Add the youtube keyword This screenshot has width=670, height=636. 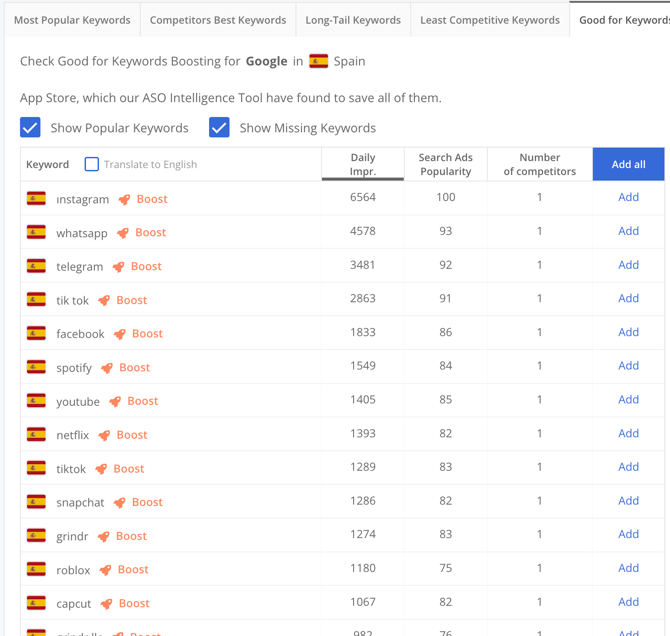click(628, 400)
